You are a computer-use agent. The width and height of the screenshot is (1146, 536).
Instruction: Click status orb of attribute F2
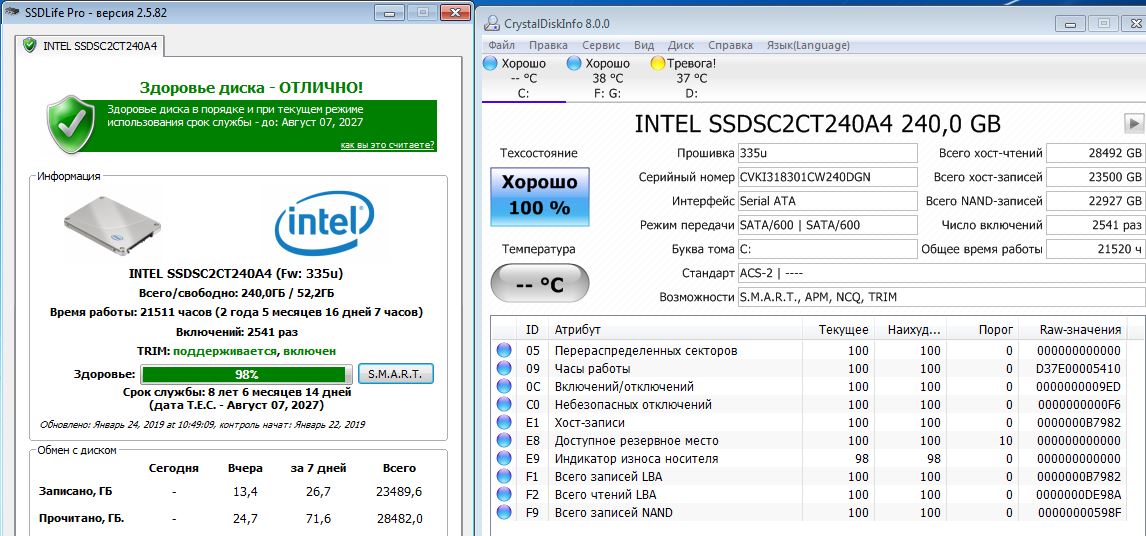[504, 494]
